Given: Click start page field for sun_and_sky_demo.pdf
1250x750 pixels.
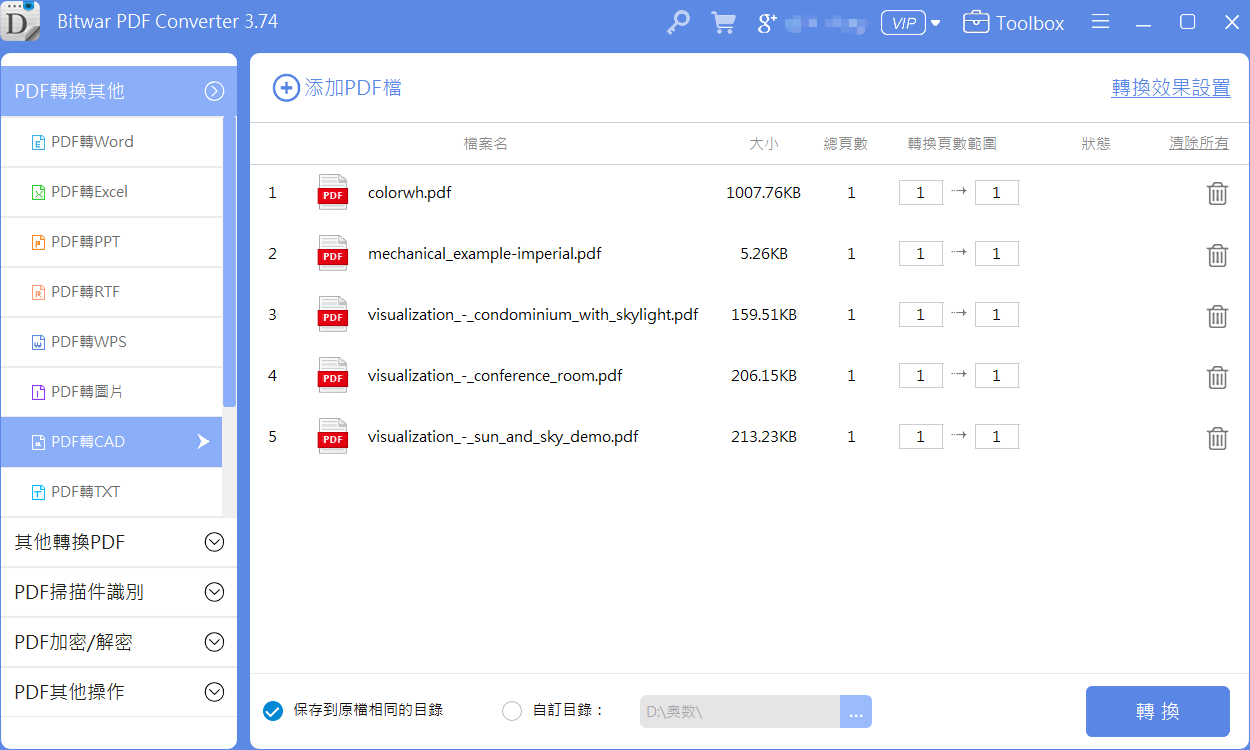Looking at the screenshot, I should 921,437.
